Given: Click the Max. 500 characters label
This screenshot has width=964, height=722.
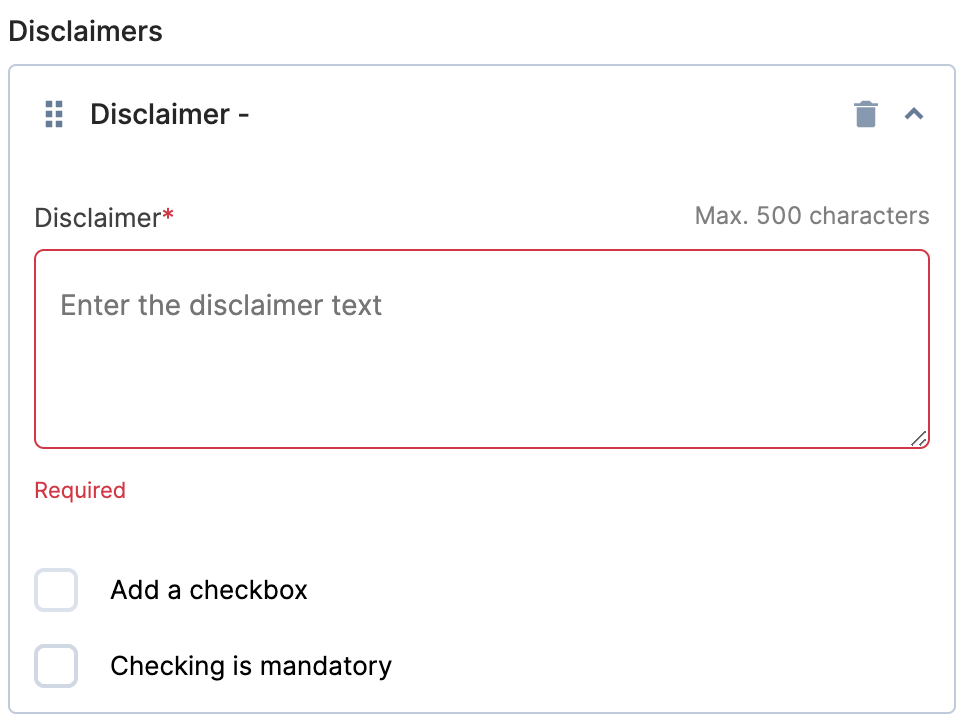Looking at the screenshot, I should click(812, 215).
